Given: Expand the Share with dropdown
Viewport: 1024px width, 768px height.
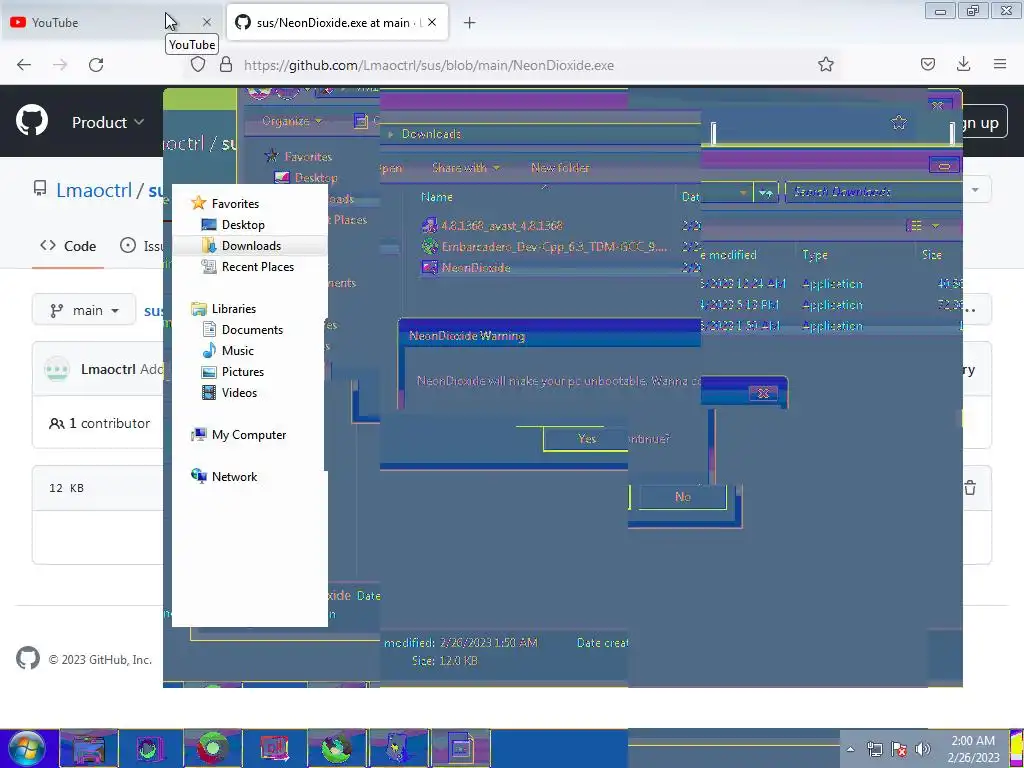Looking at the screenshot, I should [466, 168].
